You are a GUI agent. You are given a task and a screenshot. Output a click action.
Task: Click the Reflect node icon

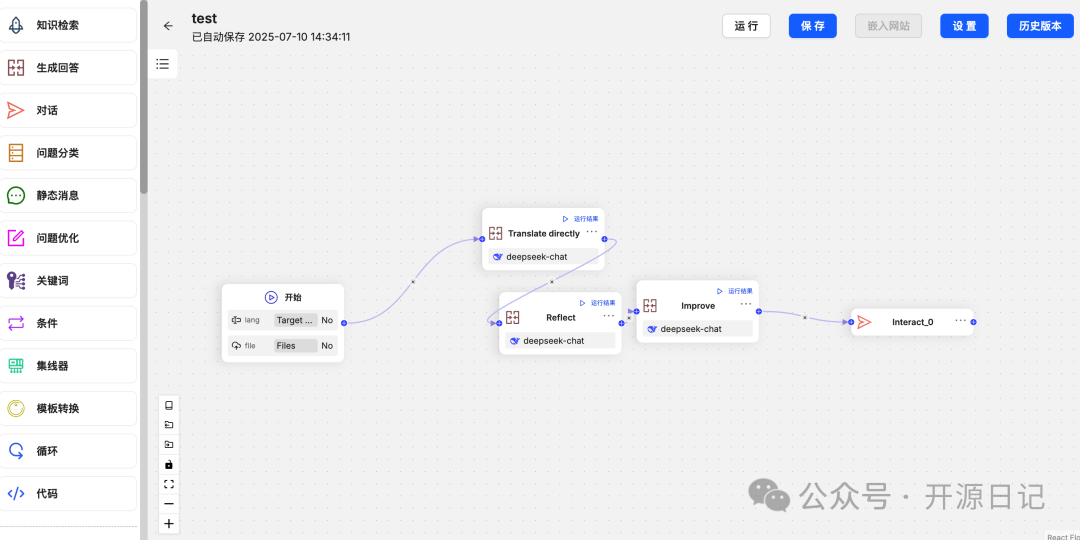point(512,318)
